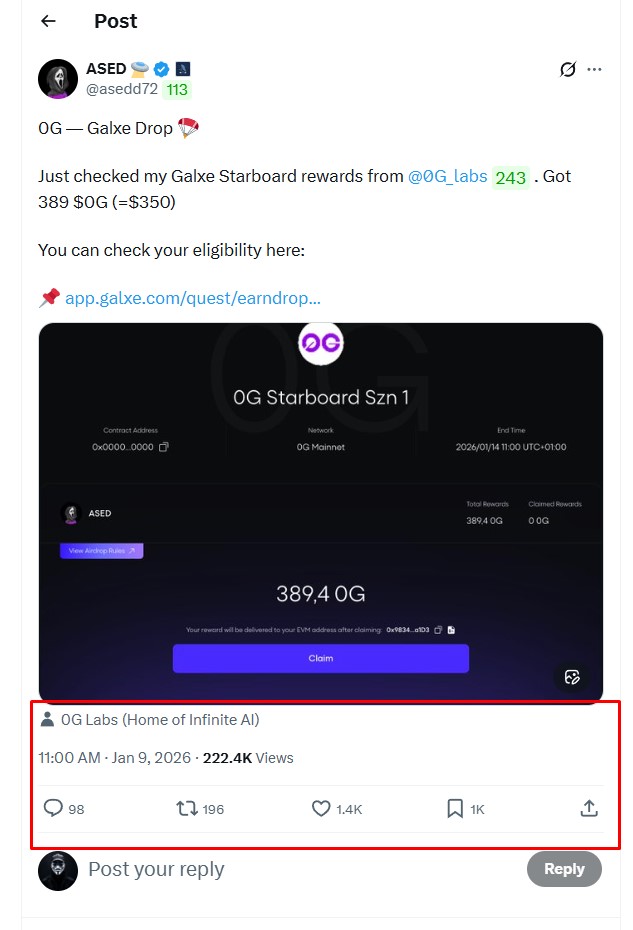The height and width of the screenshot is (930, 633).
Task: Click ASED's blue verified badge
Action: pyautogui.click(x=163, y=69)
